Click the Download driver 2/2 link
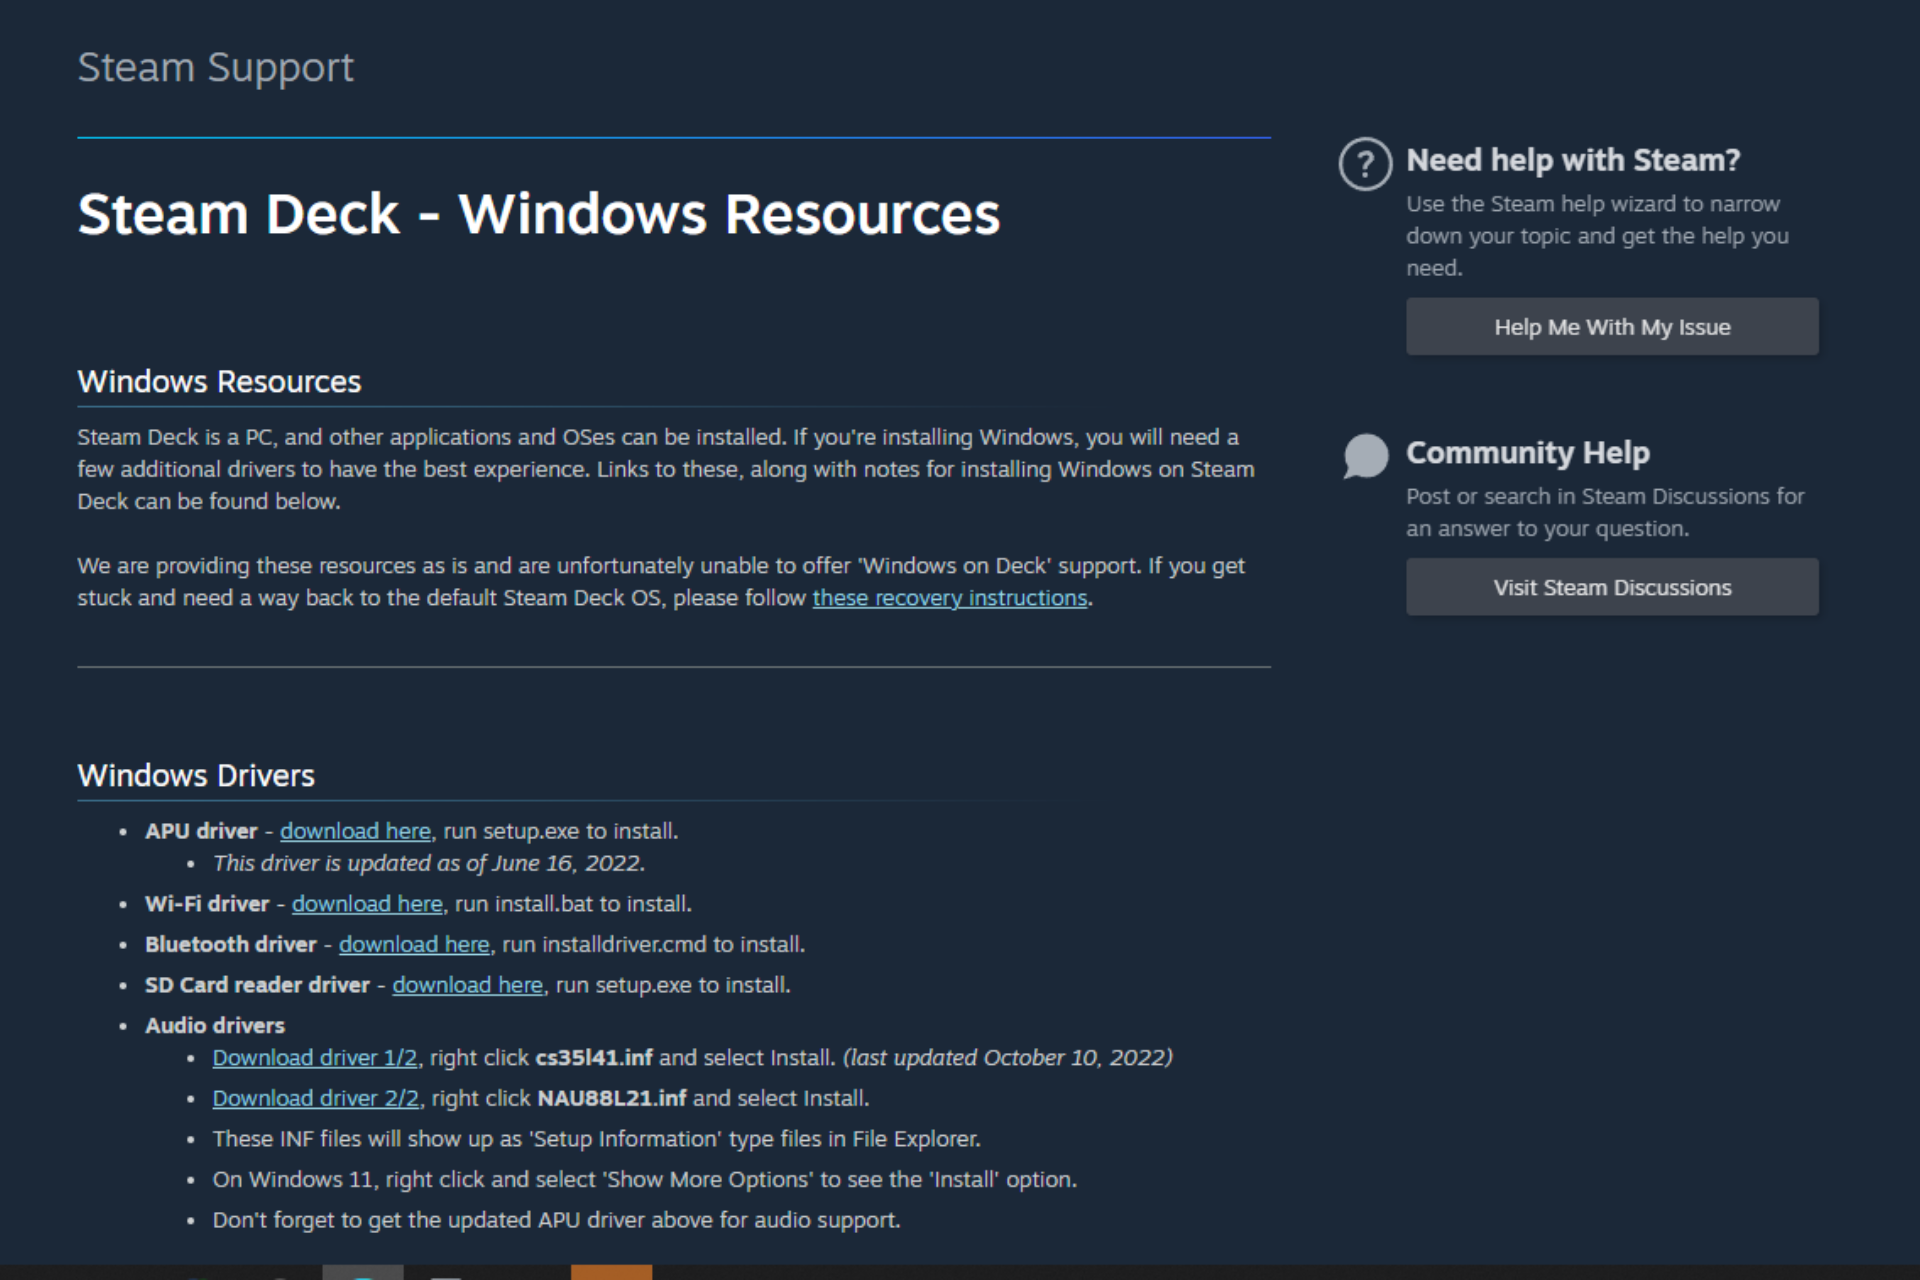The width and height of the screenshot is (1920, 1280). [315, 1098]
